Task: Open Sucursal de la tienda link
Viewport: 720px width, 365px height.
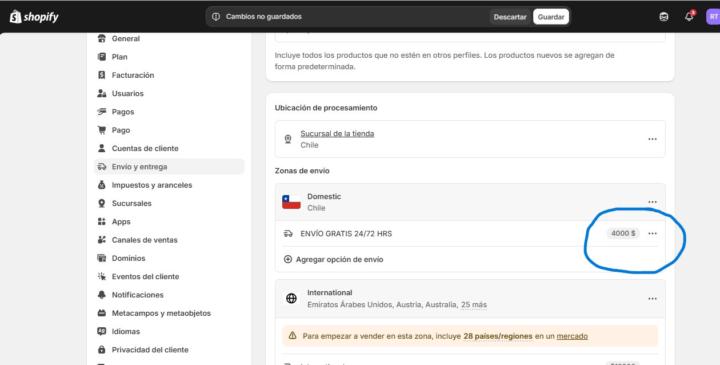Action: pos(337,134)
